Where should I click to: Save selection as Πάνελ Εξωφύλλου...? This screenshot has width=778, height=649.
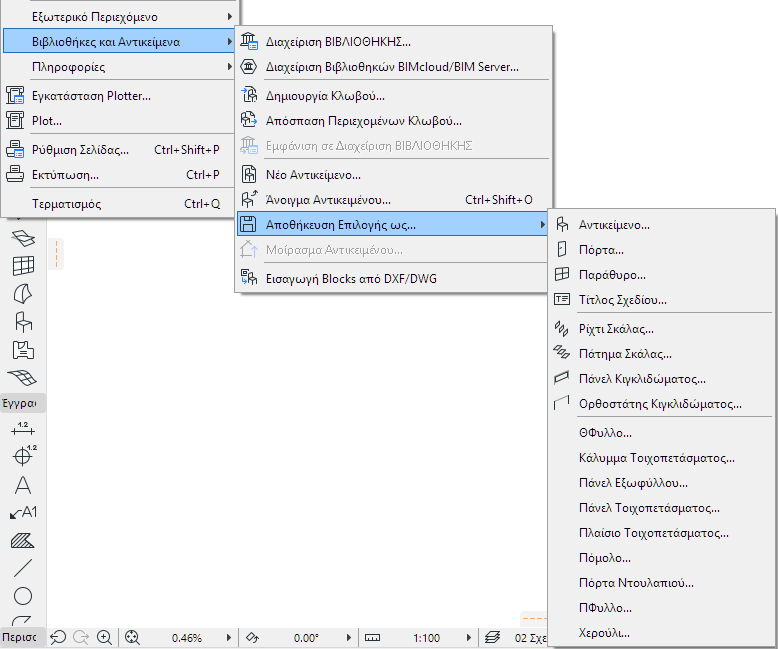click(662, 483)
